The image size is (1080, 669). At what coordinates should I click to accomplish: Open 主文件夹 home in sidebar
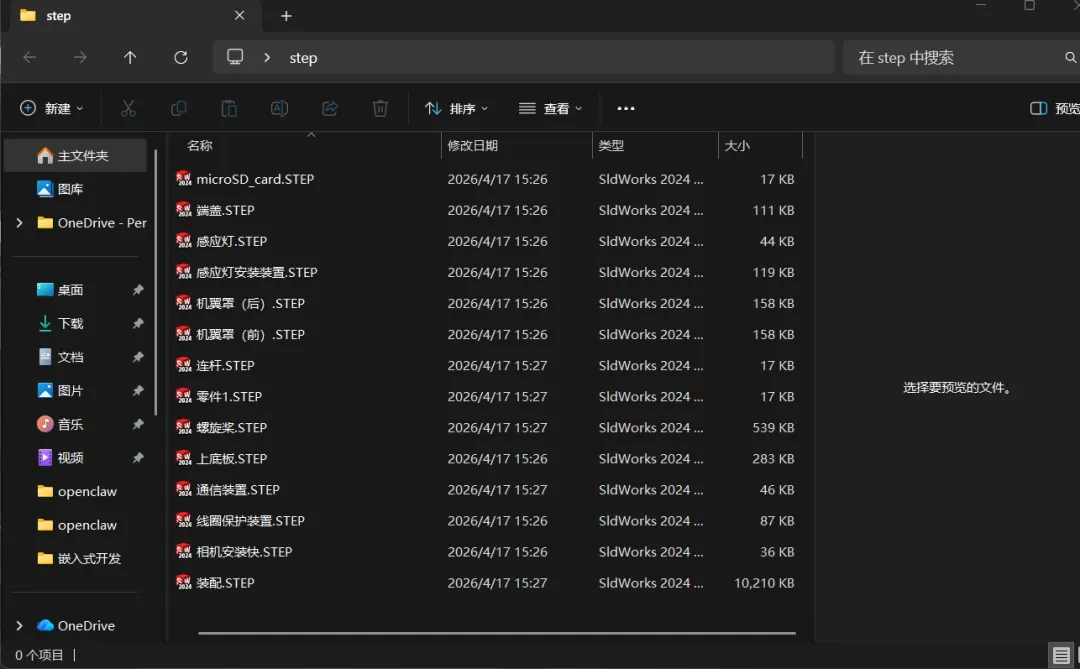tap(76, 156)
